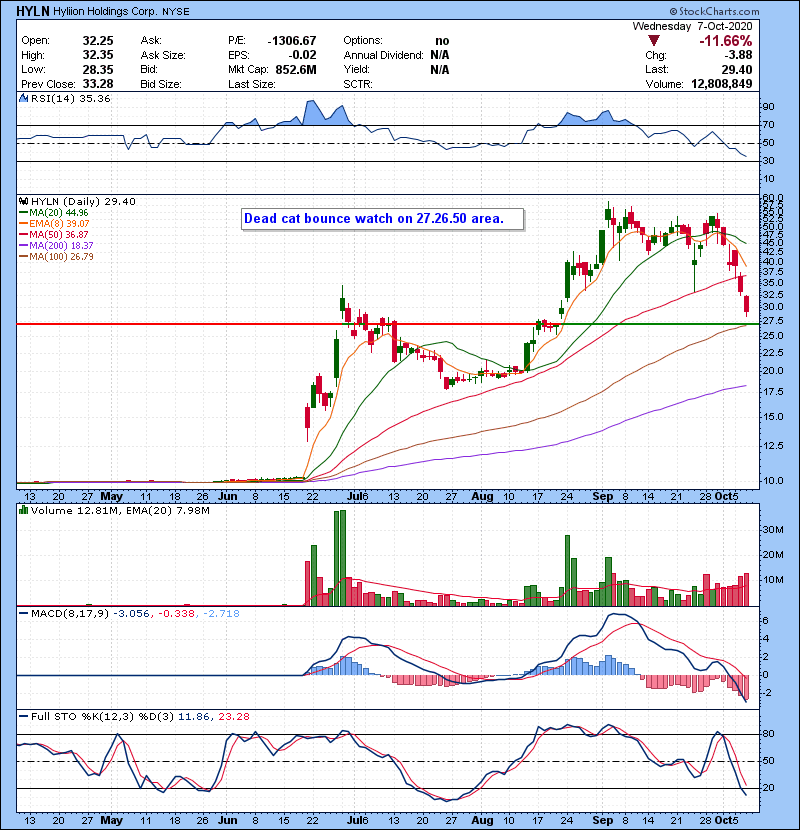
Task: Click the High value 32.35
Action: [98, 55]
